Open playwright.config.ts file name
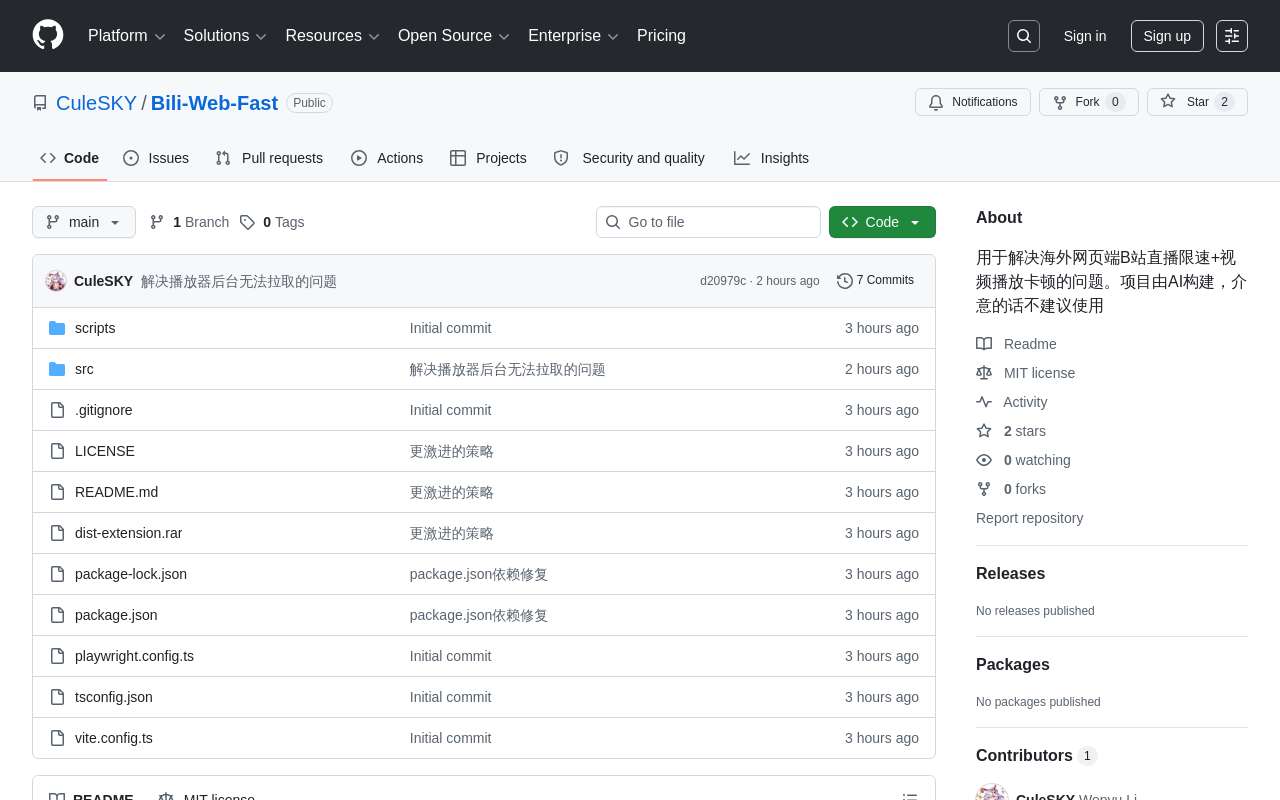The height and width of the screenshot is (800, 1280). point(134,656)
